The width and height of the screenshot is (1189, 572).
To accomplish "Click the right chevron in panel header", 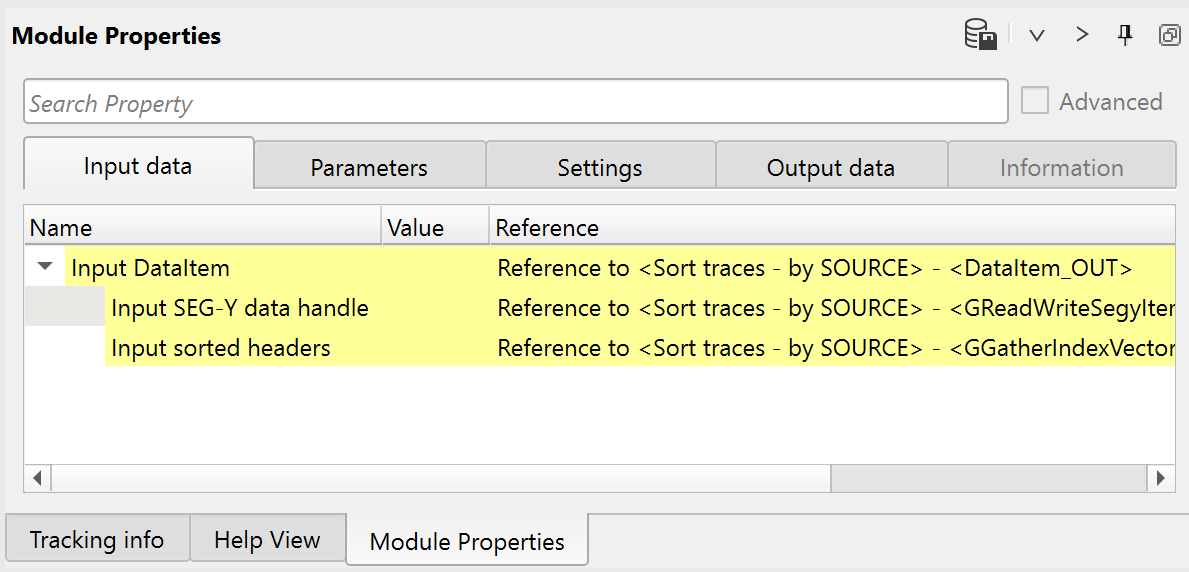I will (1082, 35).
